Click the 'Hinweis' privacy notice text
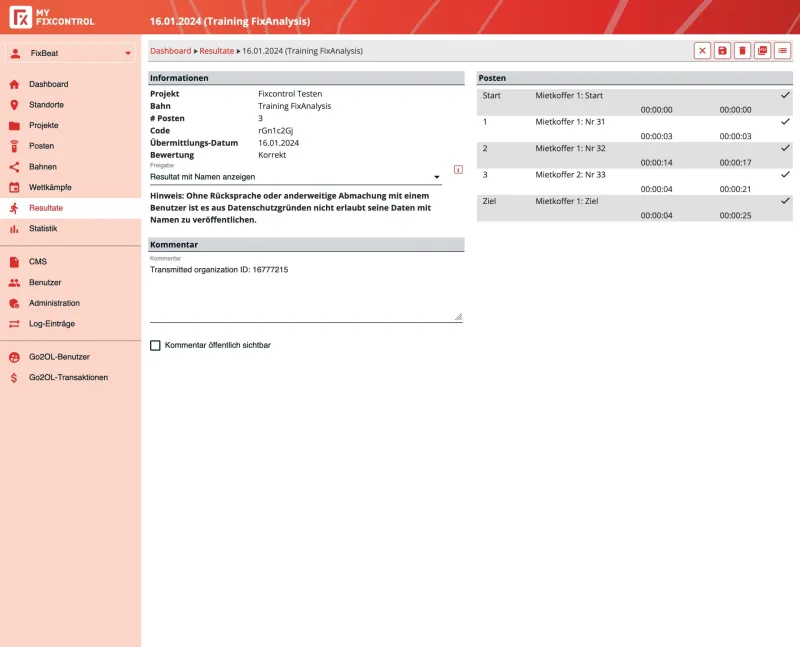 [x=291, y=208]
